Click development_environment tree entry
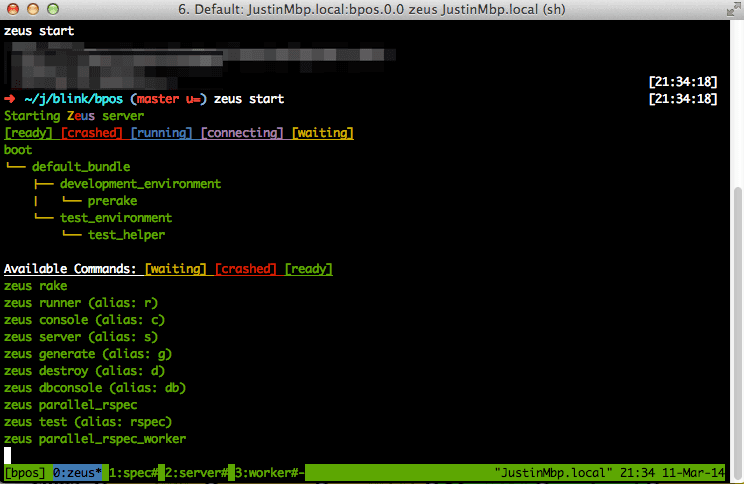Viewport: 744px width, 484px height. (140, 184)
